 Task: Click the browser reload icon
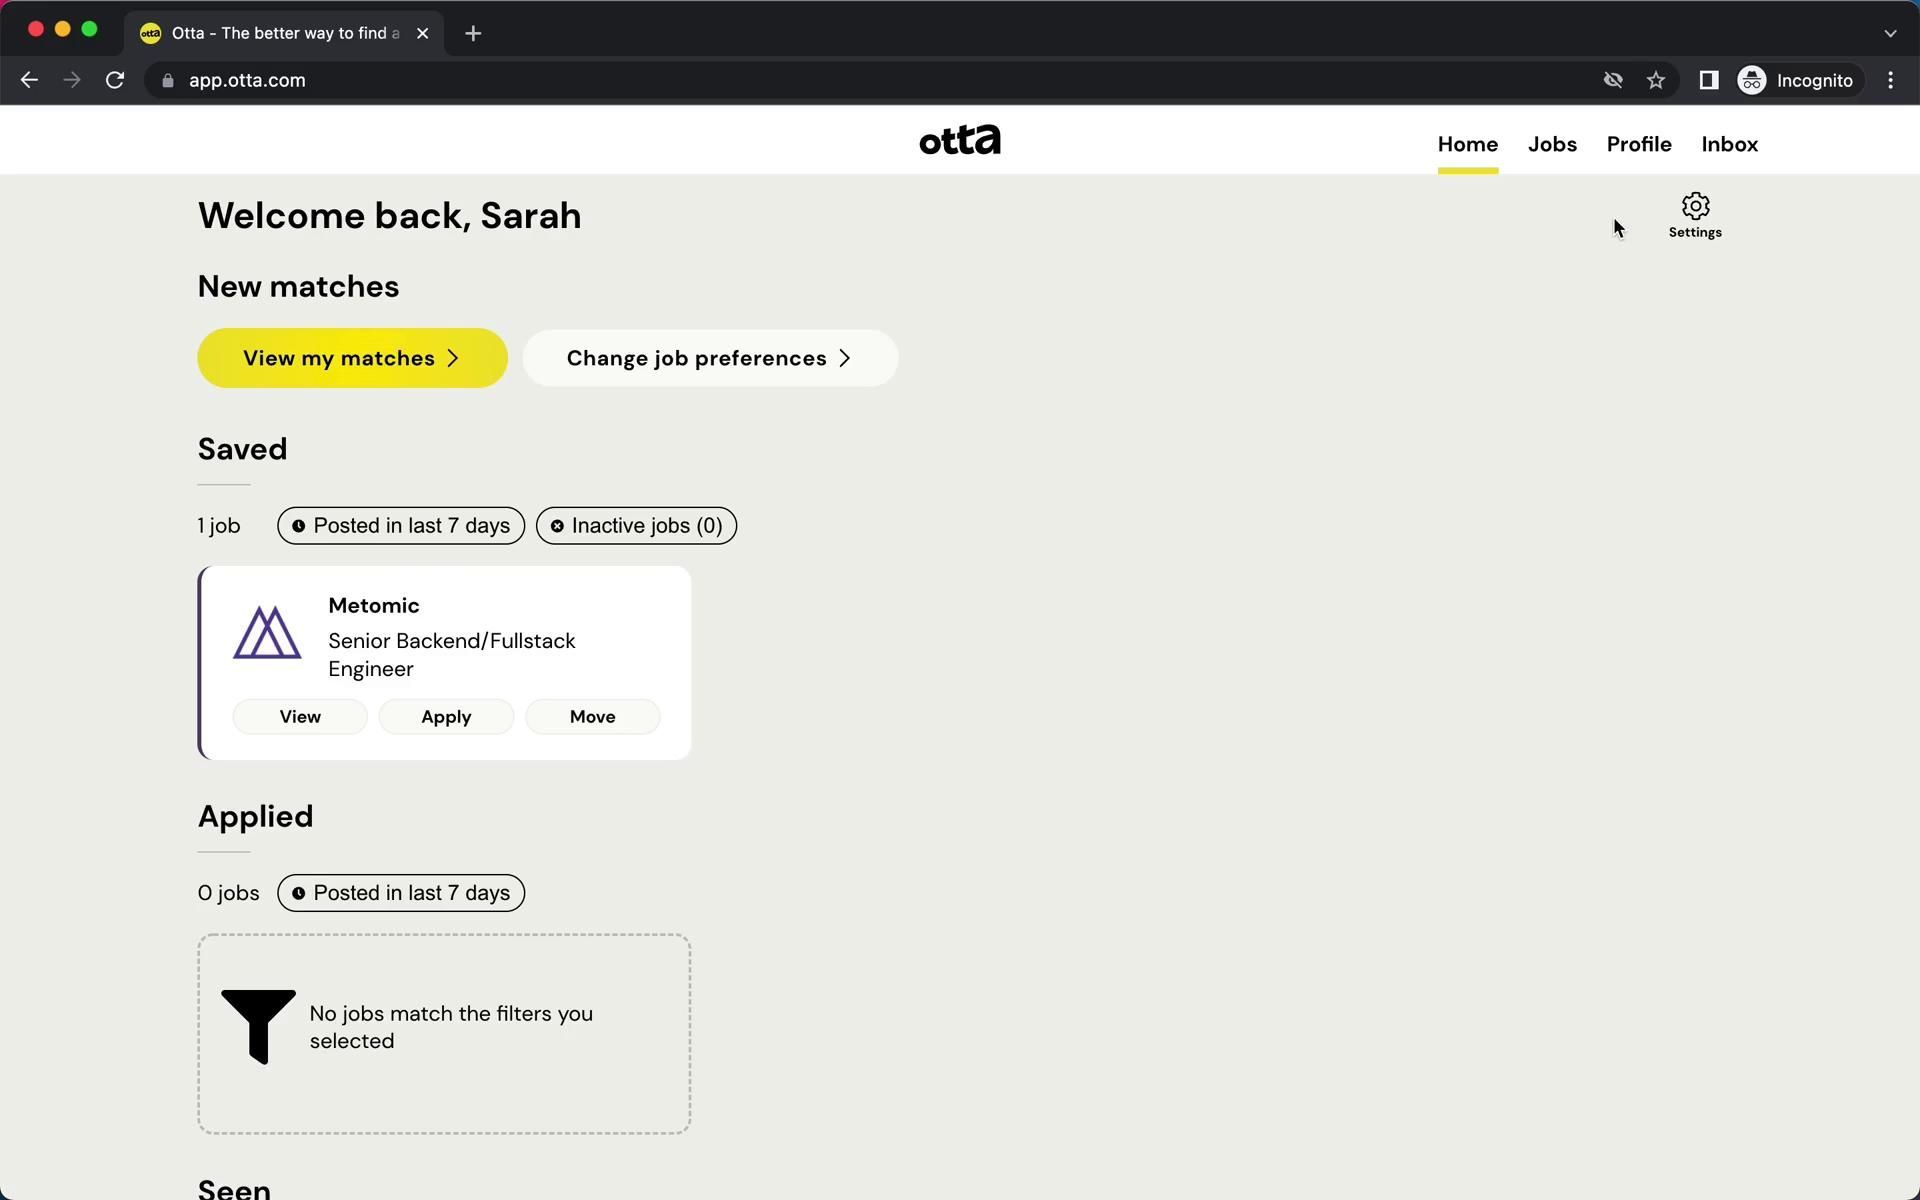(115, 80)
